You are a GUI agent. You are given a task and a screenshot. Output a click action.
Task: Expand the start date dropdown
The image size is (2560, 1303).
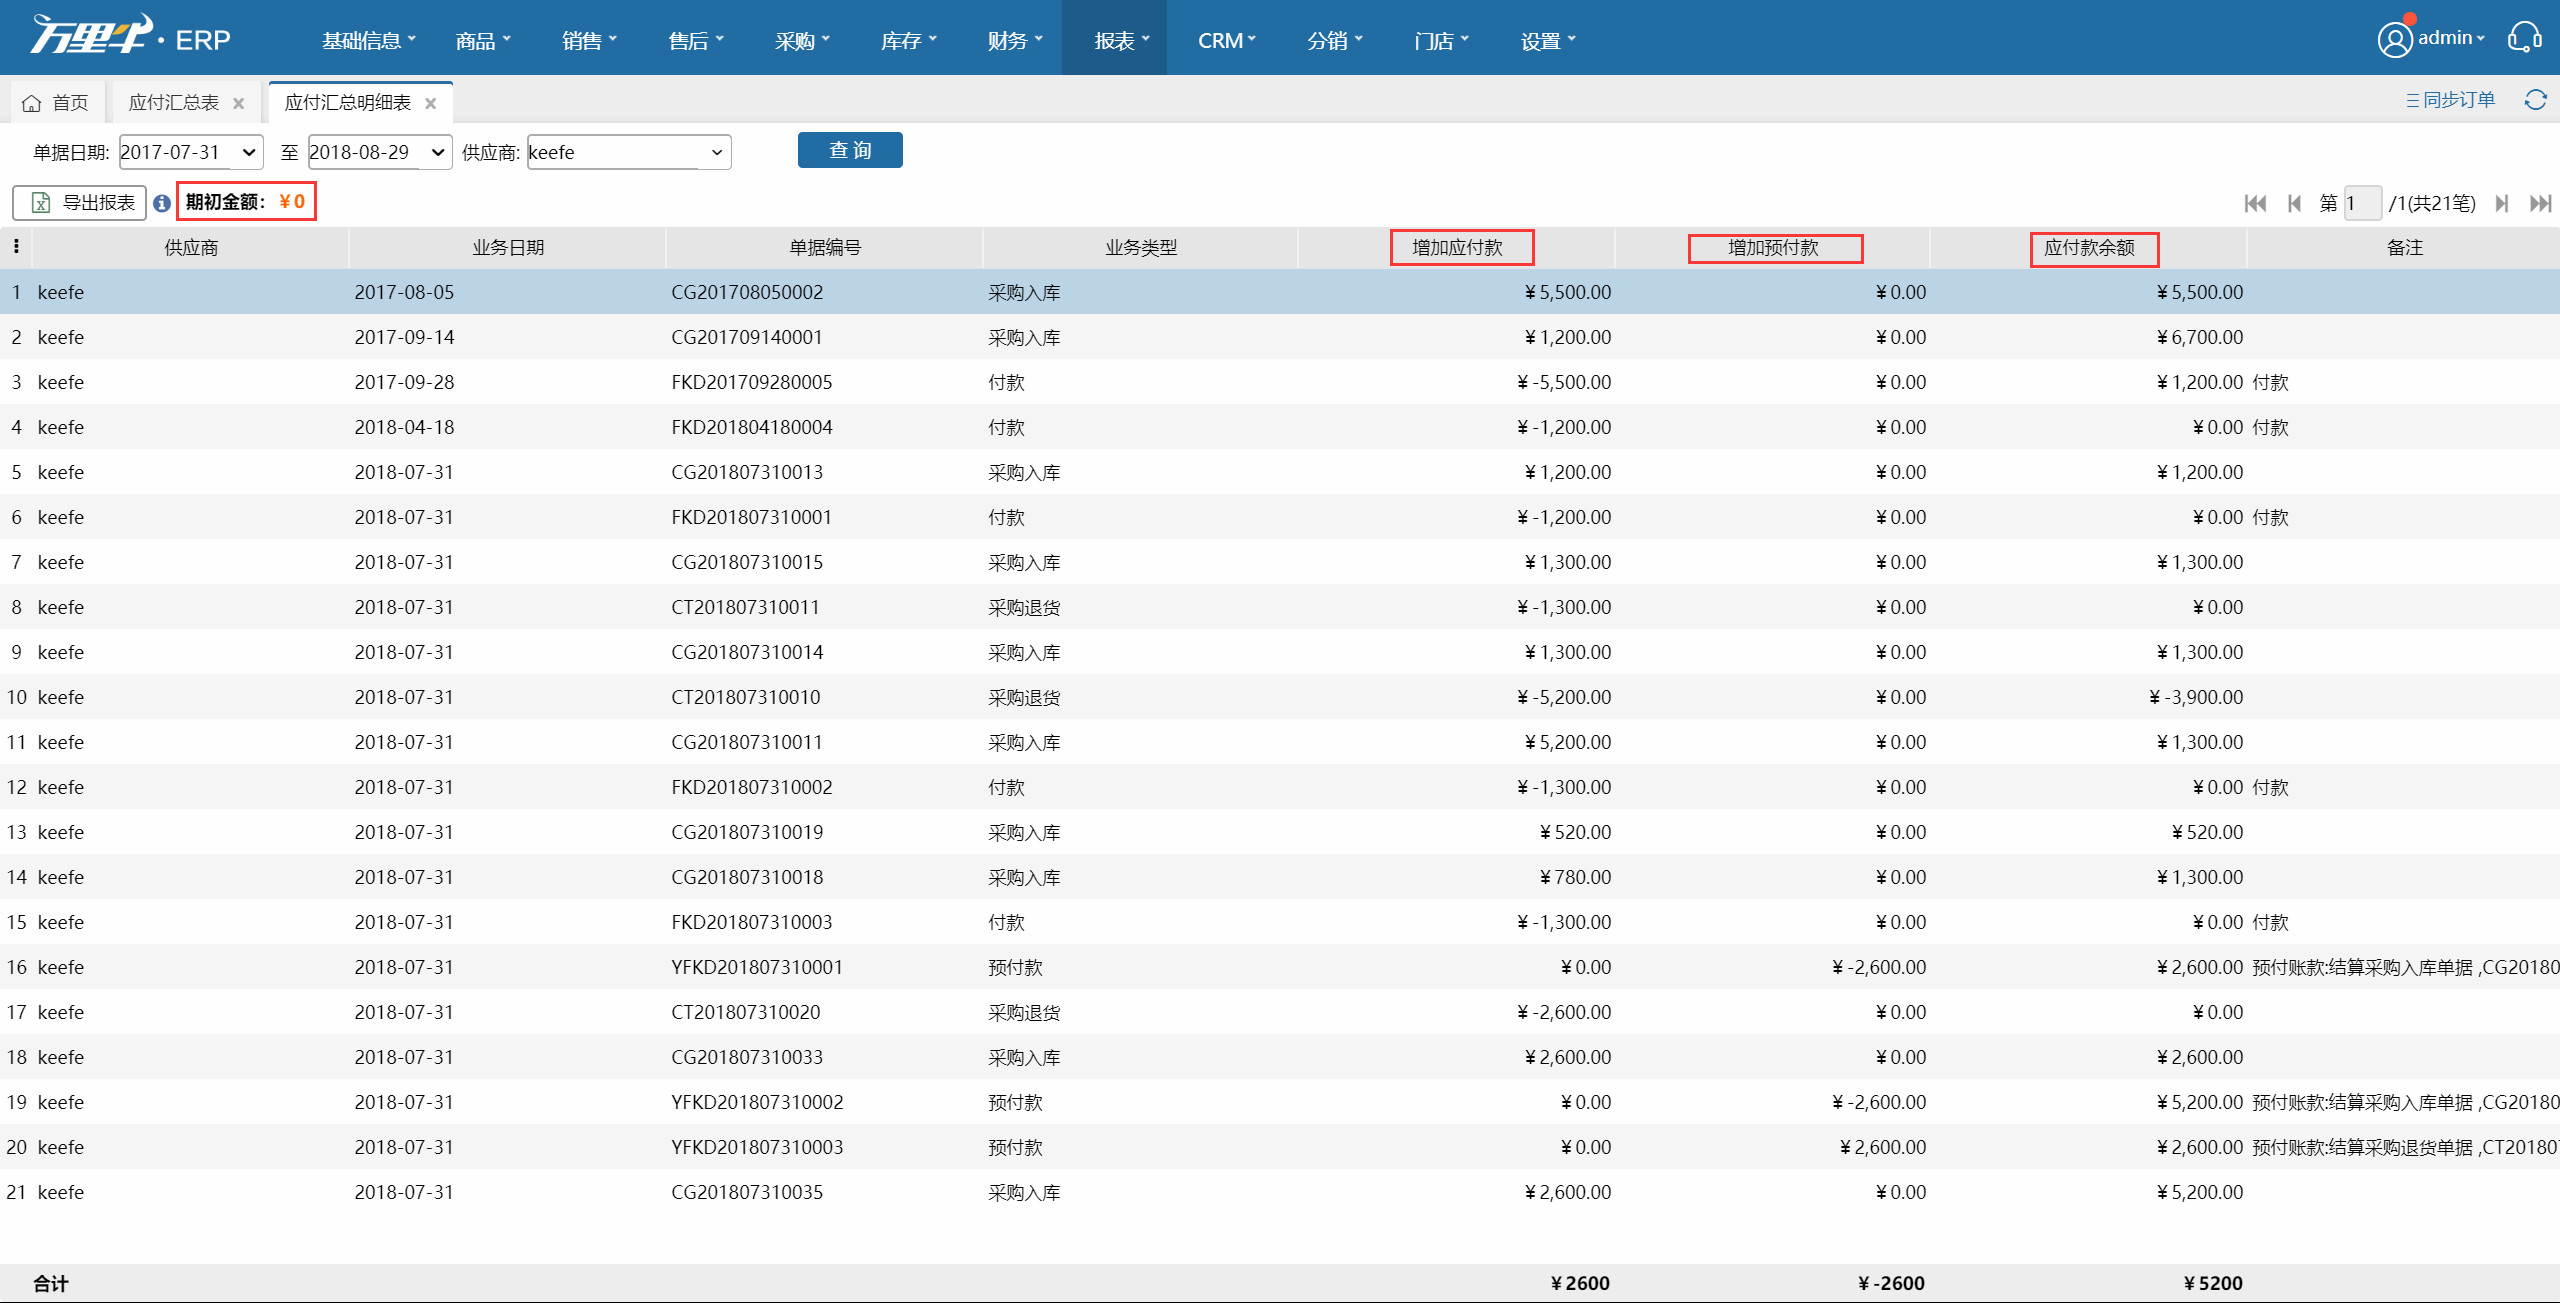pyautogui.click(x=249, y=152)
